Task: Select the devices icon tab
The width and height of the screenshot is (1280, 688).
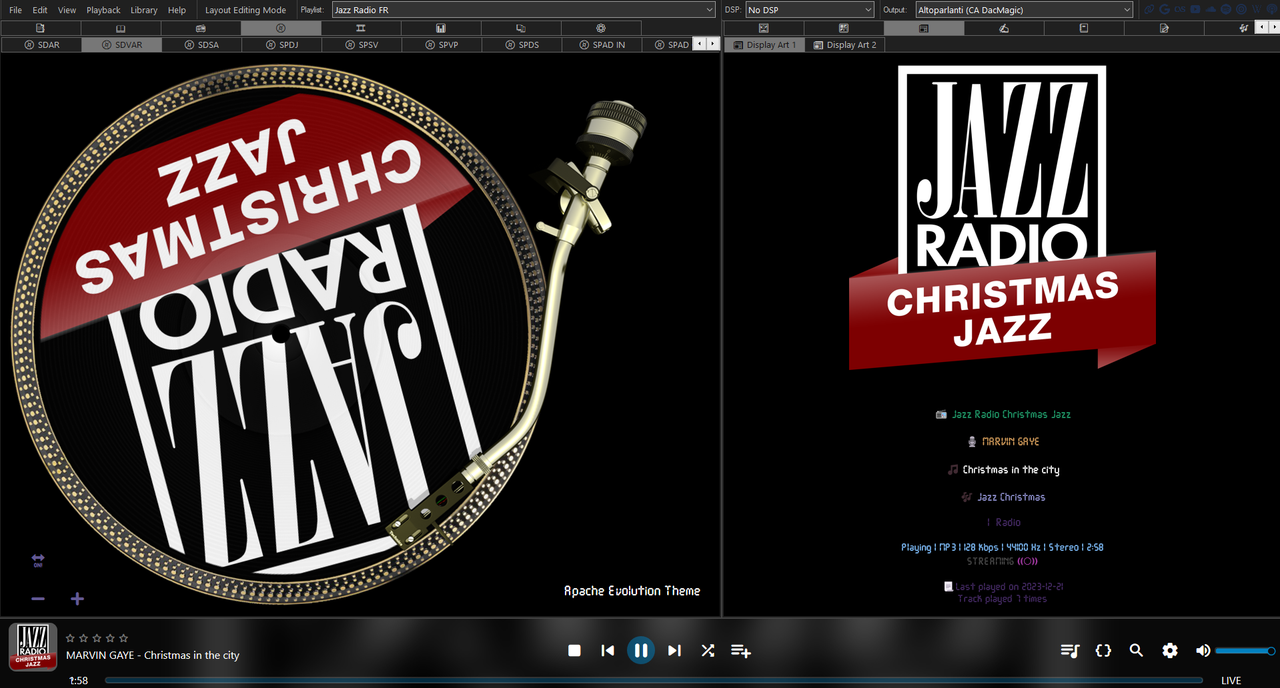Action: pos(520,28)
